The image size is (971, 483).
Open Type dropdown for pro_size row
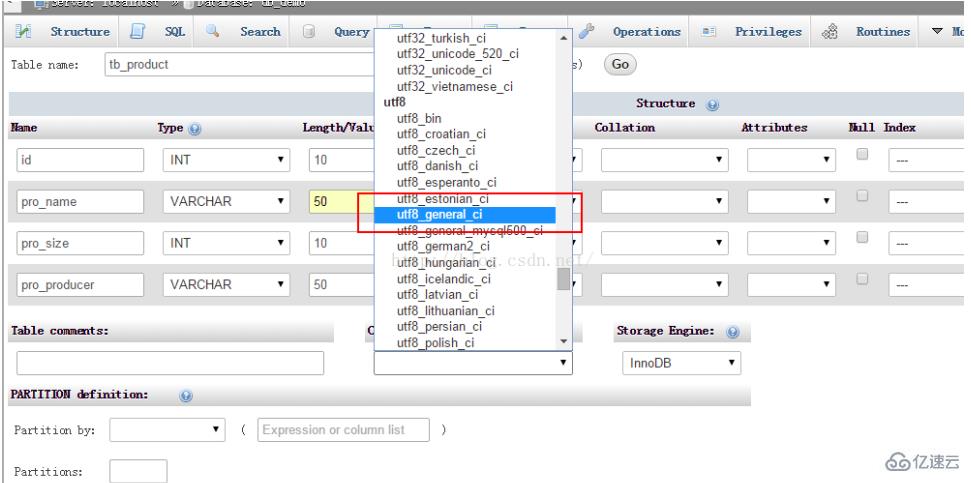pos(226,243)
